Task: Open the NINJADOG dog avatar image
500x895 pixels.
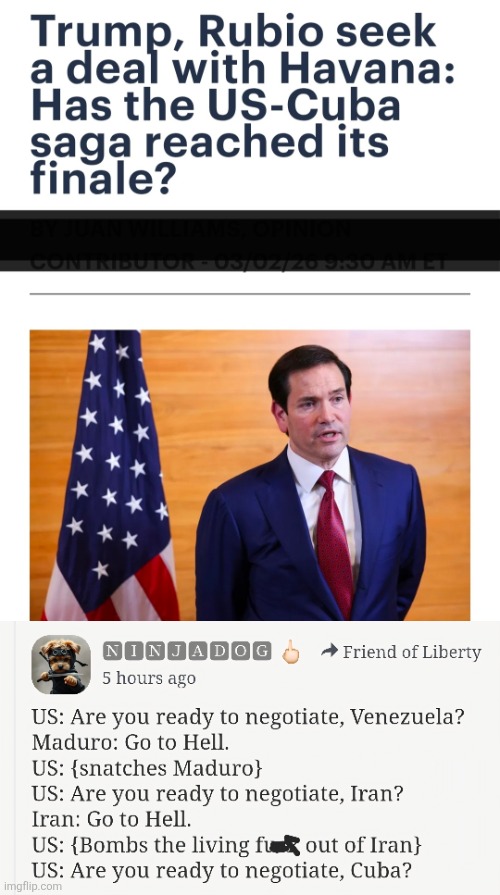Action: 61,664
